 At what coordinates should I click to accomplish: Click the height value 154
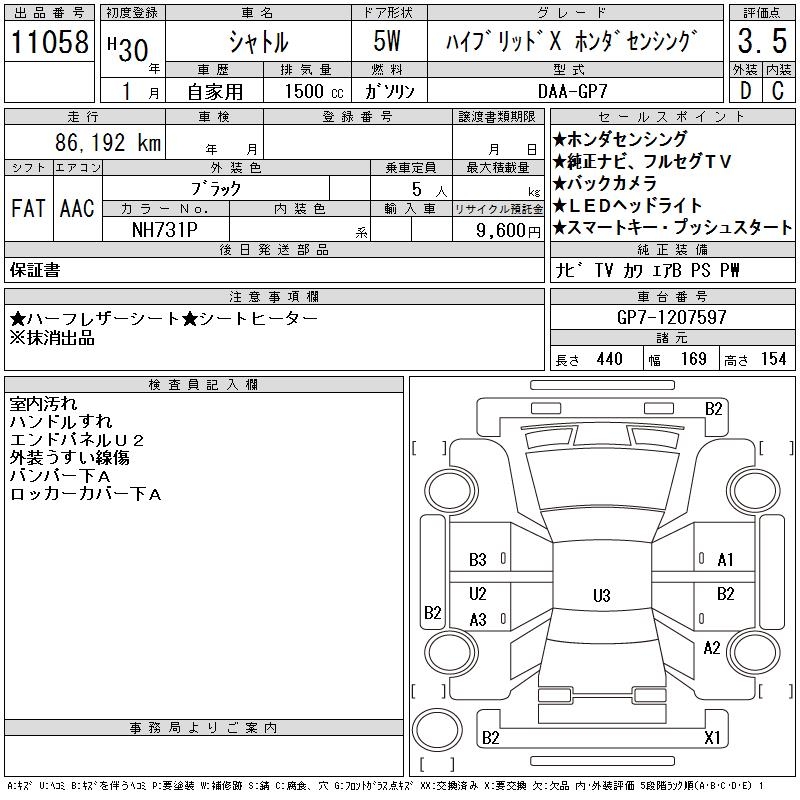[x=773, y=359]
